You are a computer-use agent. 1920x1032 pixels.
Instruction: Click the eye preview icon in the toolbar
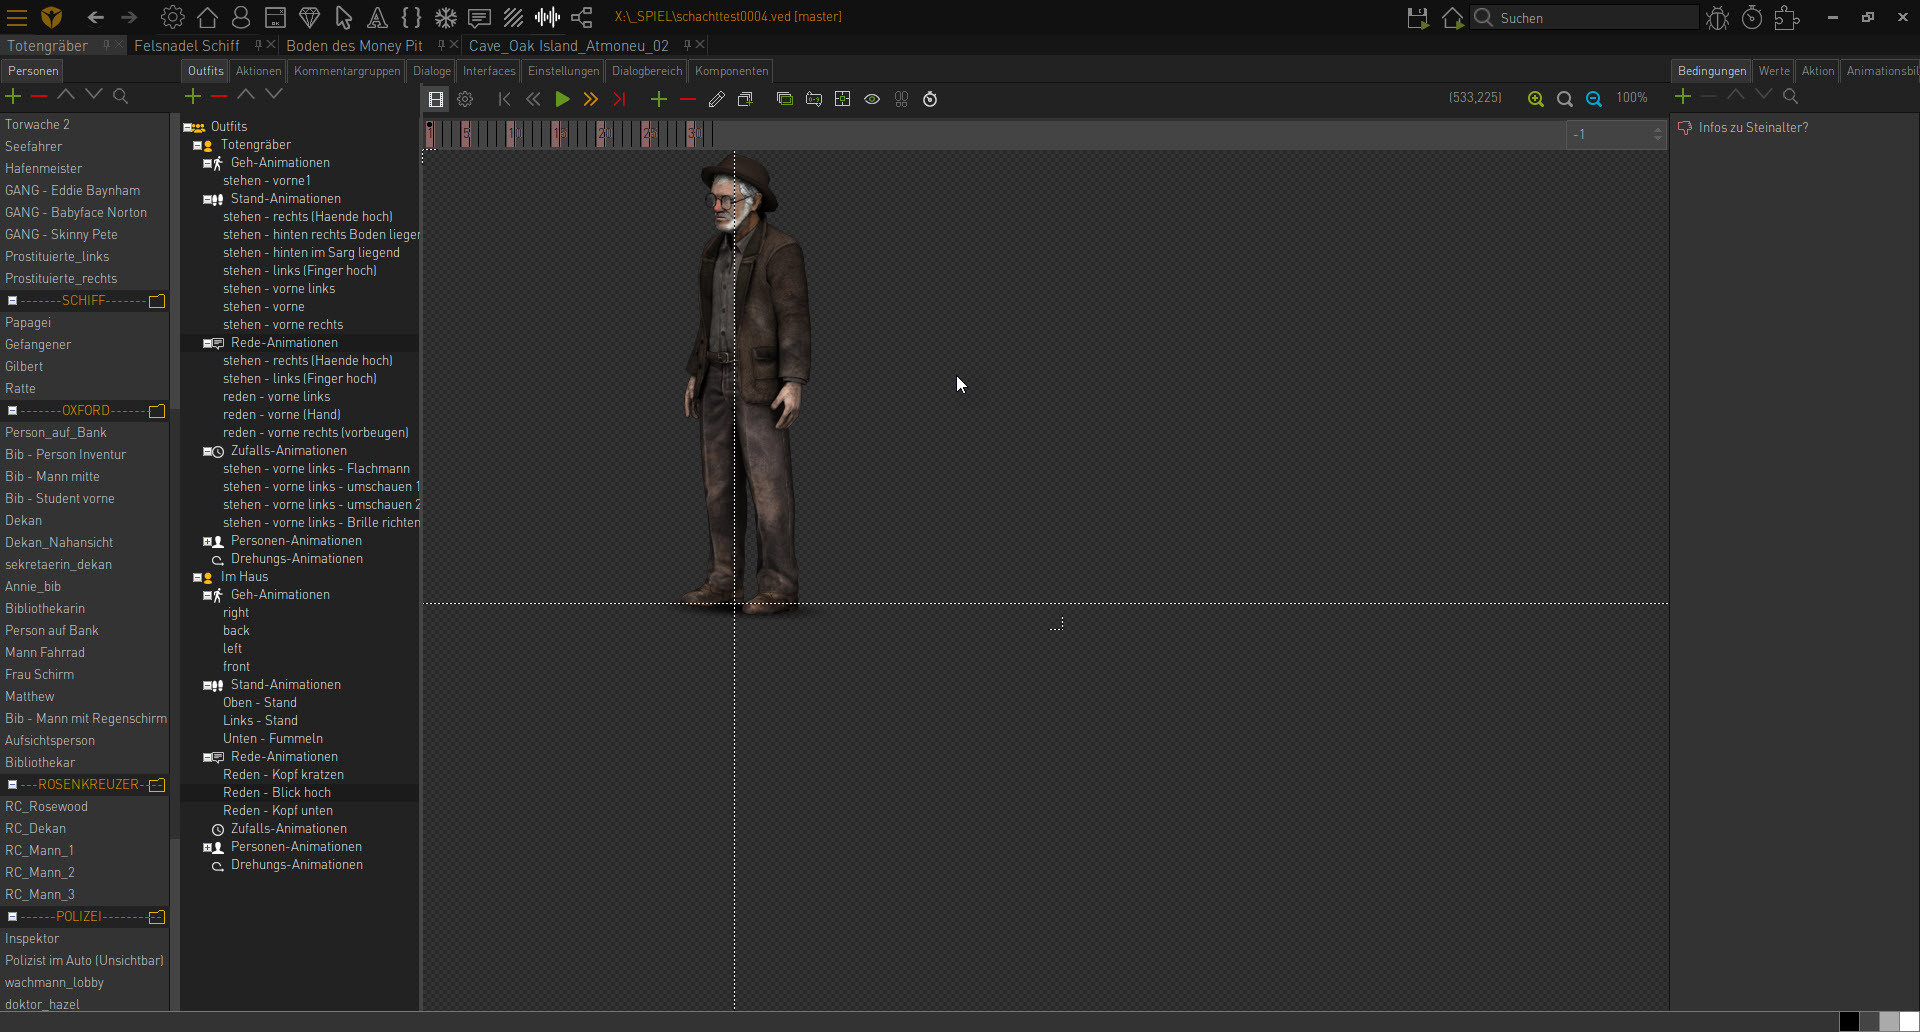pyautogui.click(x=872, y=99)
